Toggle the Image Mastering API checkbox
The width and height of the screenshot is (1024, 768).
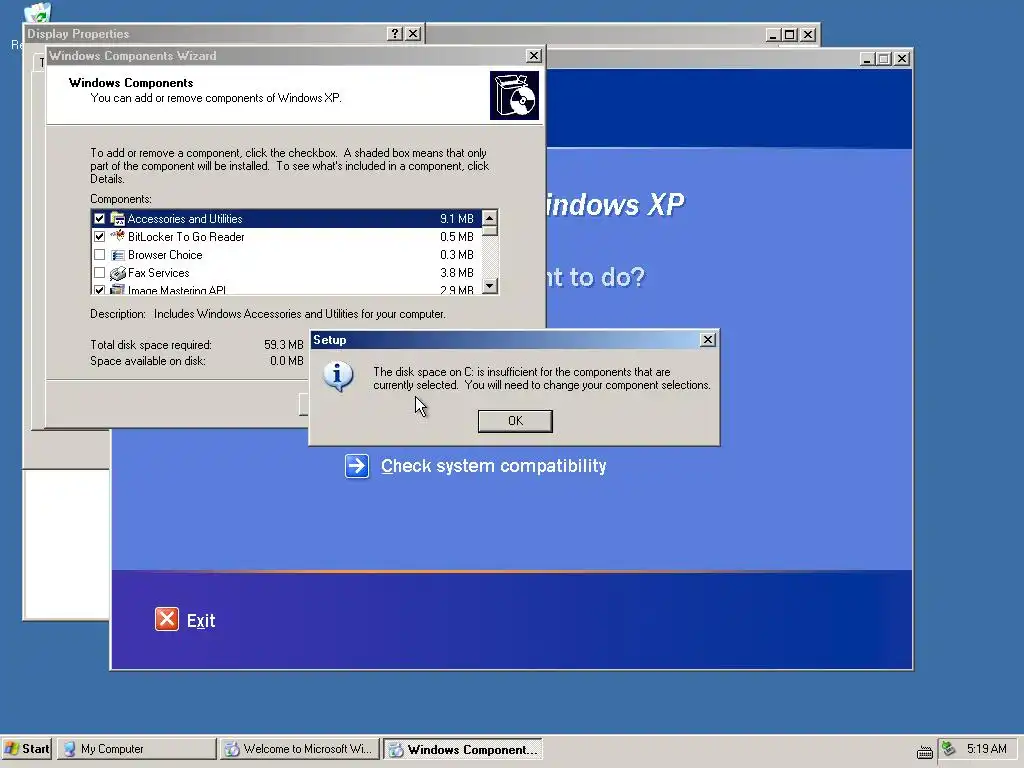coord(99,289)
